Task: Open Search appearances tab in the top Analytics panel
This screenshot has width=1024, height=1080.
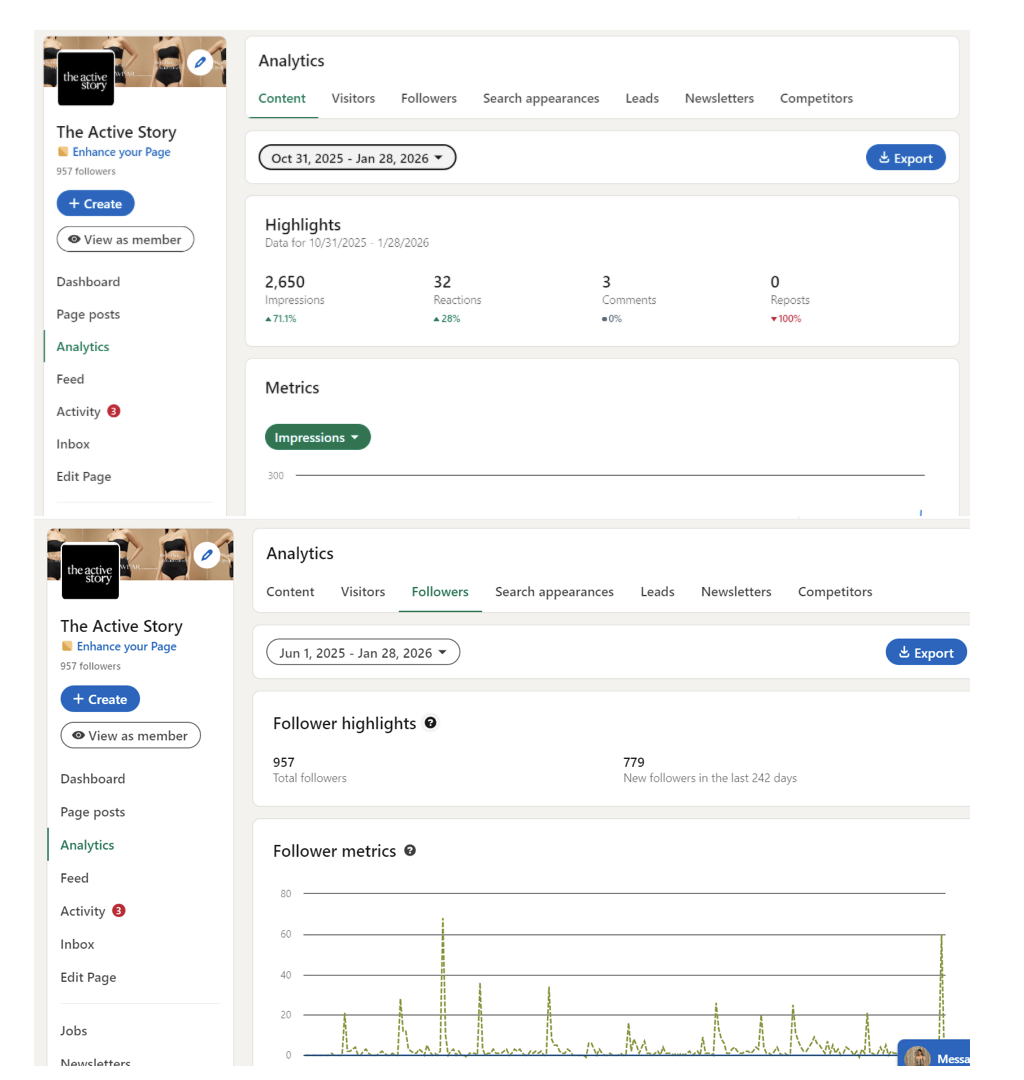Action: tap(541, 98)
